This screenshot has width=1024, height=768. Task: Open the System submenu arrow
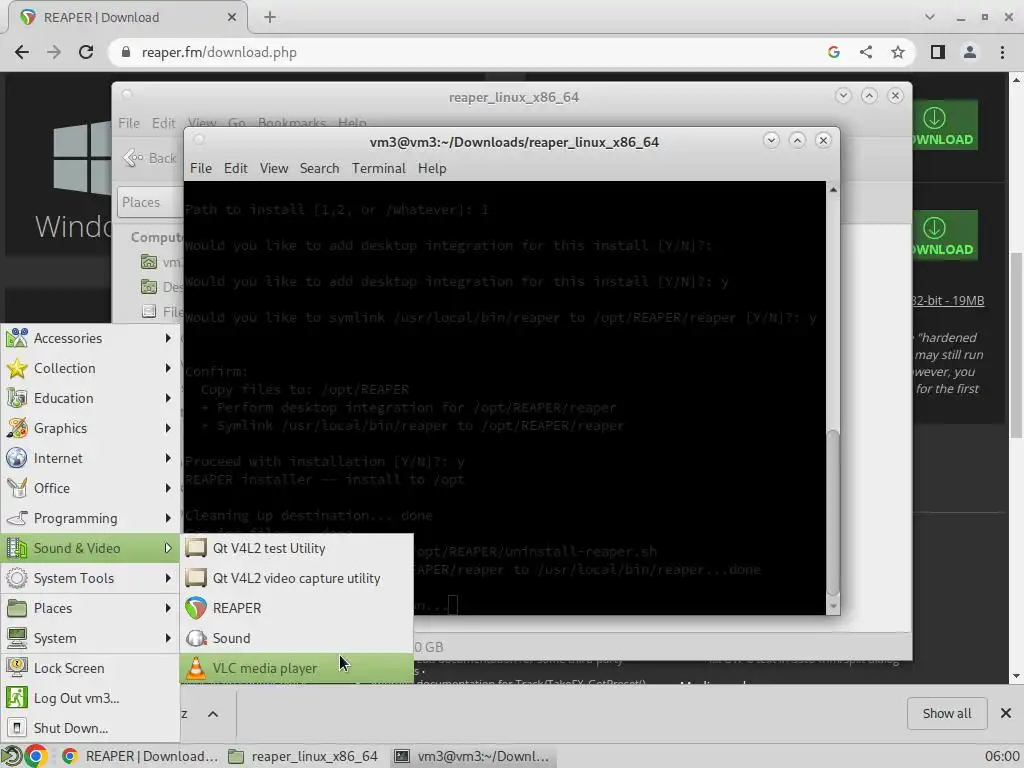coord(168,638)
